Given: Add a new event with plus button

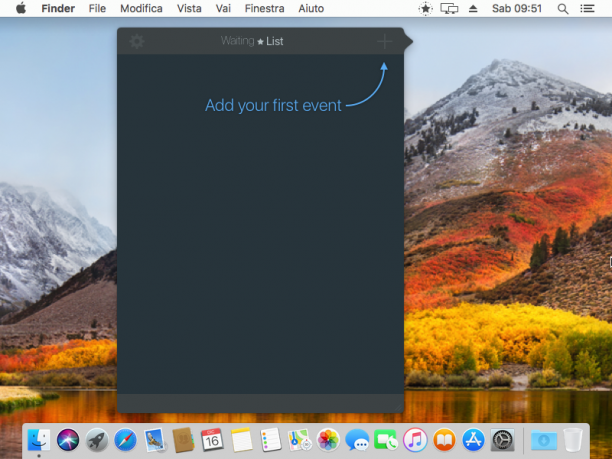Looking at the screenshot, I should click(384, 41).
